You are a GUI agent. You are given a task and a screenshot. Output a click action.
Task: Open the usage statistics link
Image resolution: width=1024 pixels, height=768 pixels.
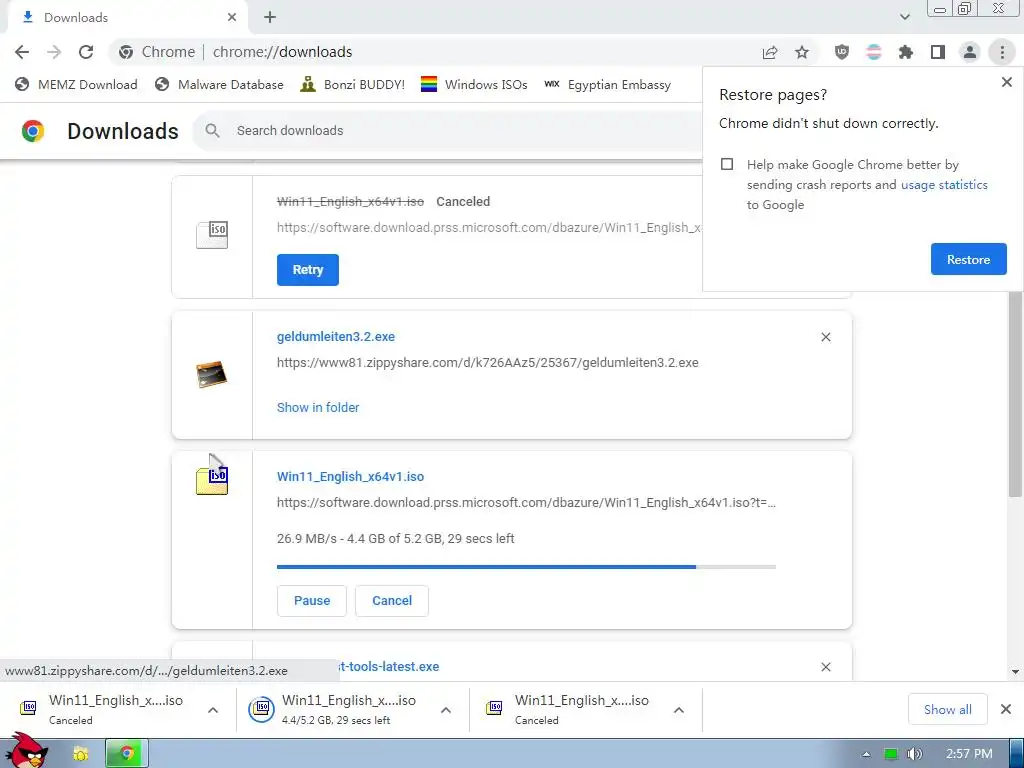tap(944, 185)
